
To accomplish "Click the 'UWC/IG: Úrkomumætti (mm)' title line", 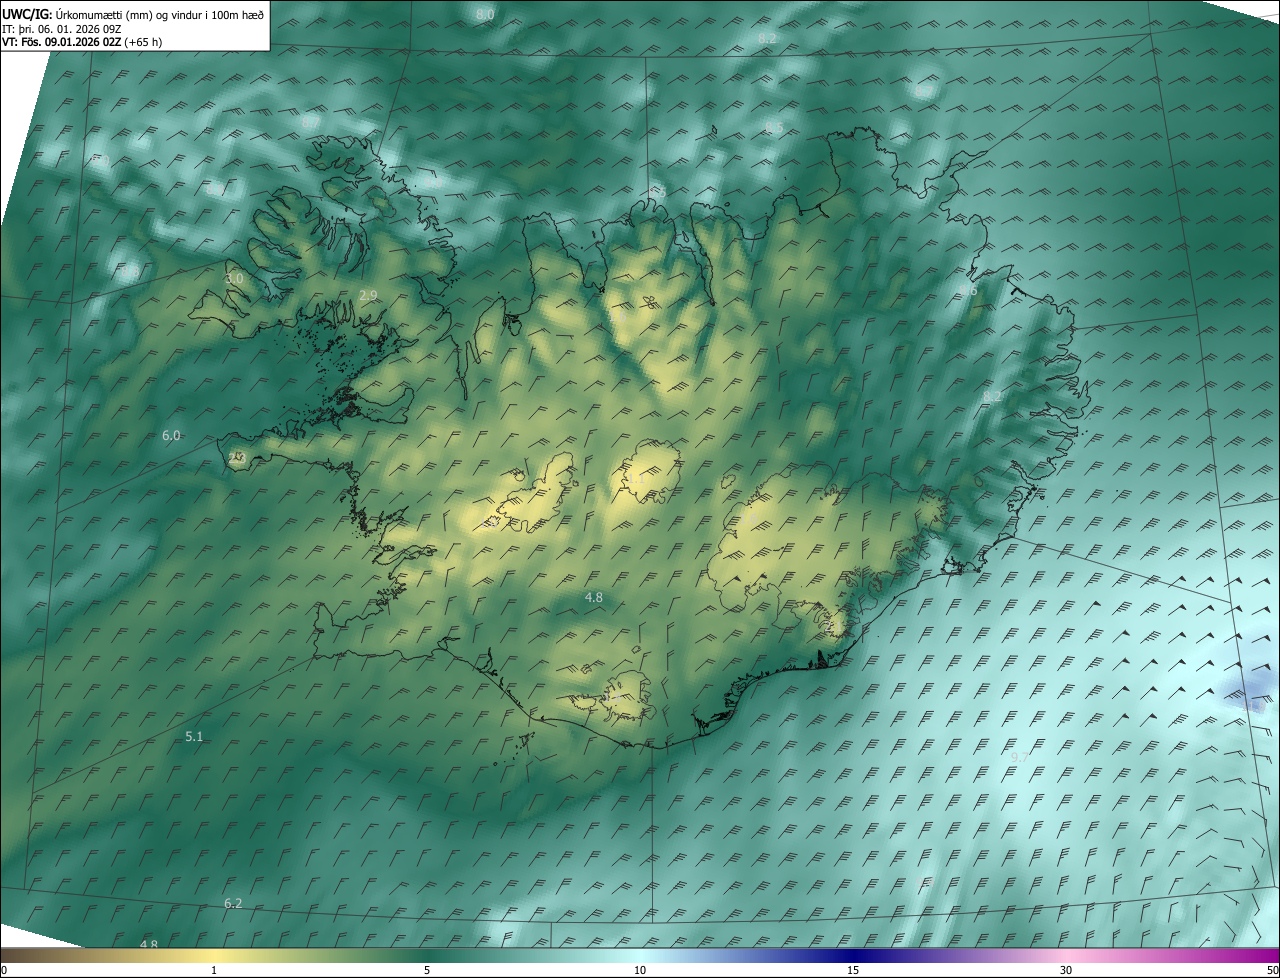I will (133, 14).
